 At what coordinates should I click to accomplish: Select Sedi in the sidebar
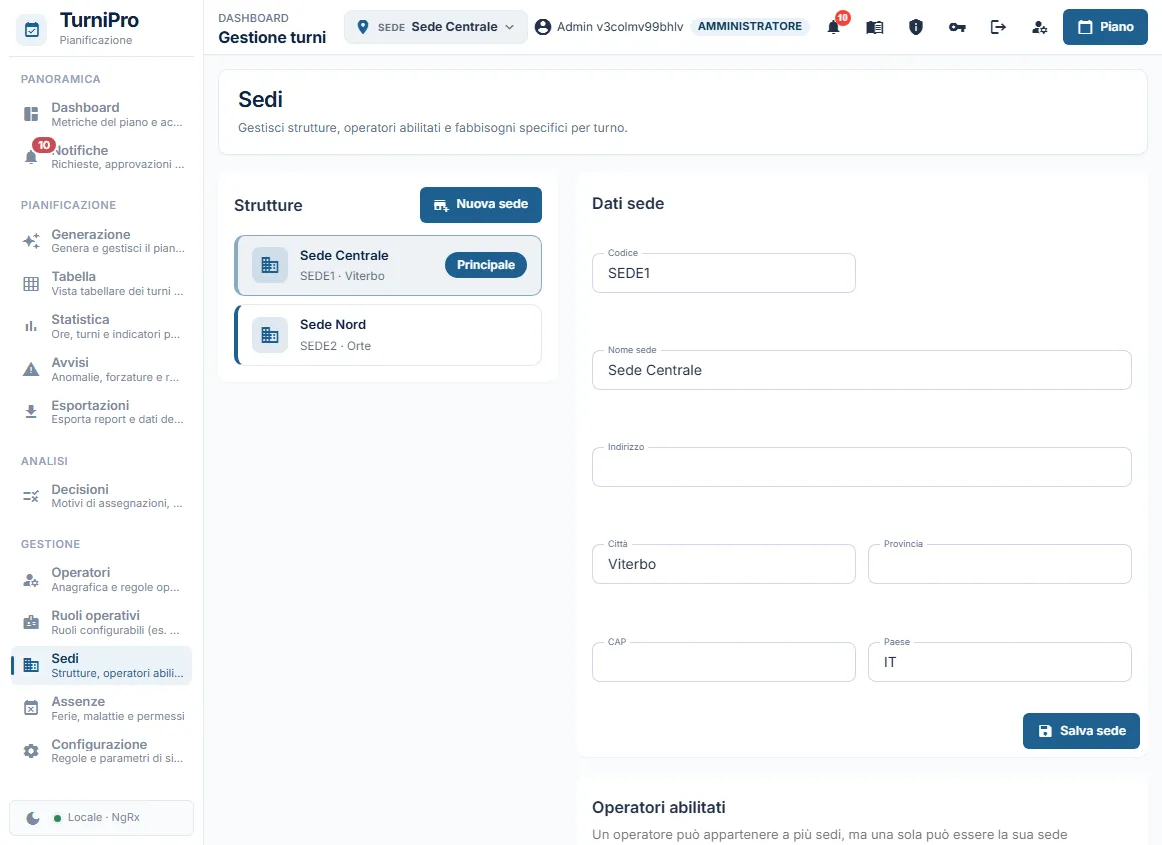[x=102, y=666]
